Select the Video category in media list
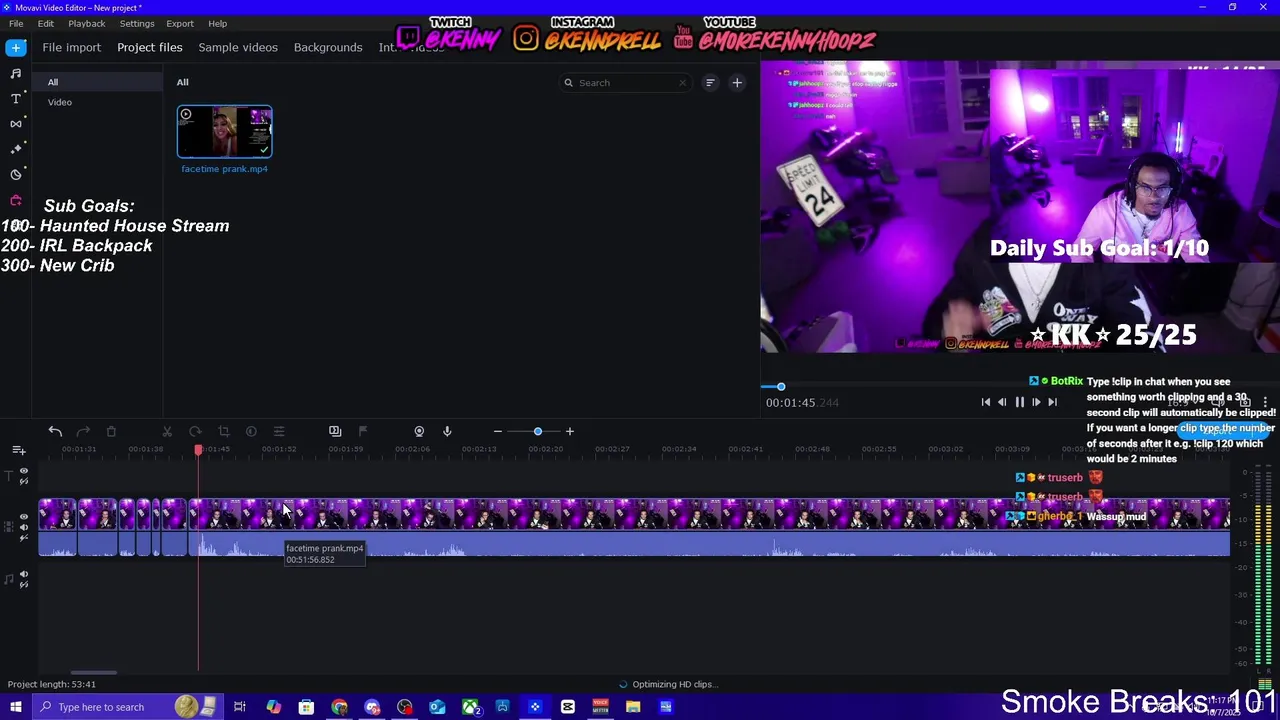The height and width of the screenshot is (720, 1280). click(x=97, y=102)
